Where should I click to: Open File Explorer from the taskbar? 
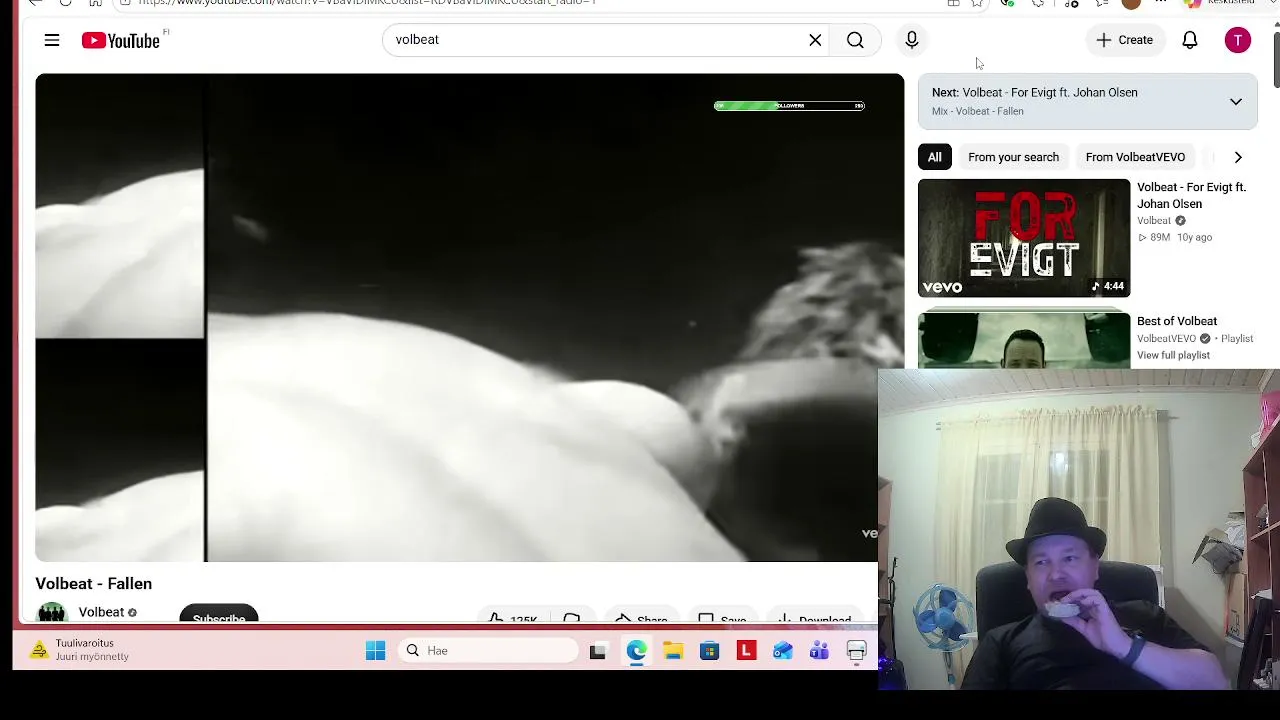pos(673,651)
